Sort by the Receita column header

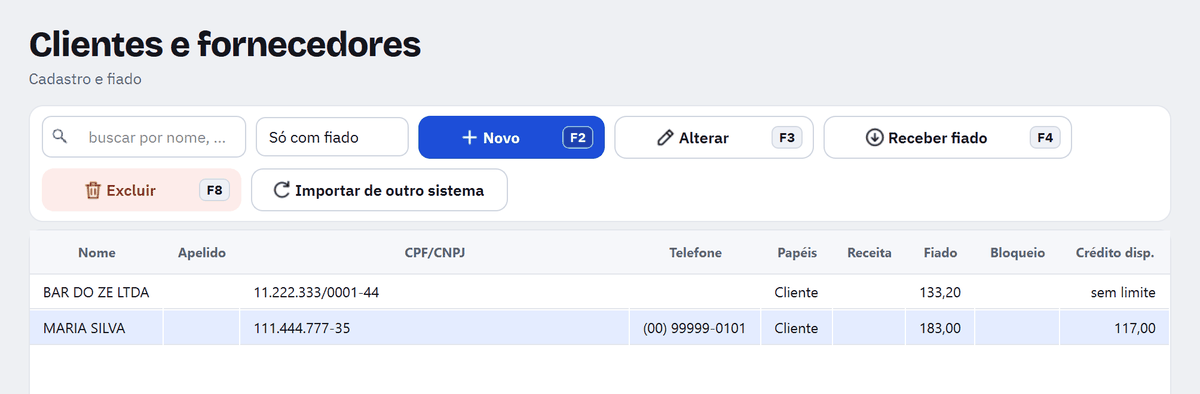point(869,253)
